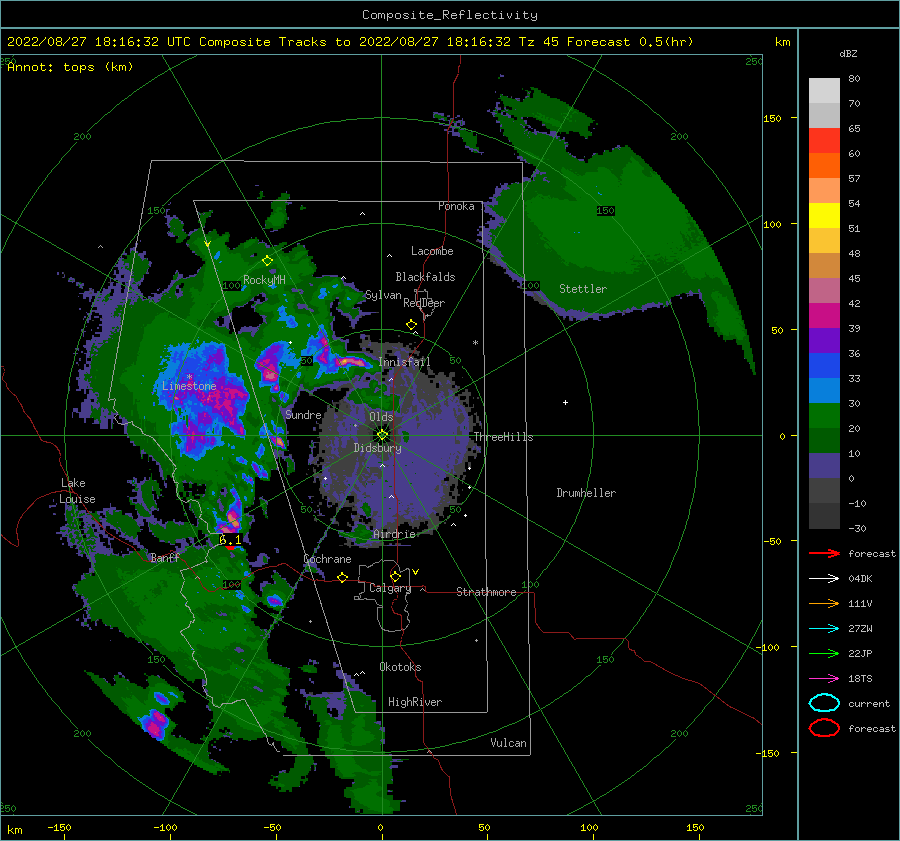Image resolution: width=900 pixels, height=841 pixels.
Task: Click the Didsbury city label
Action: tap(378, 448)
